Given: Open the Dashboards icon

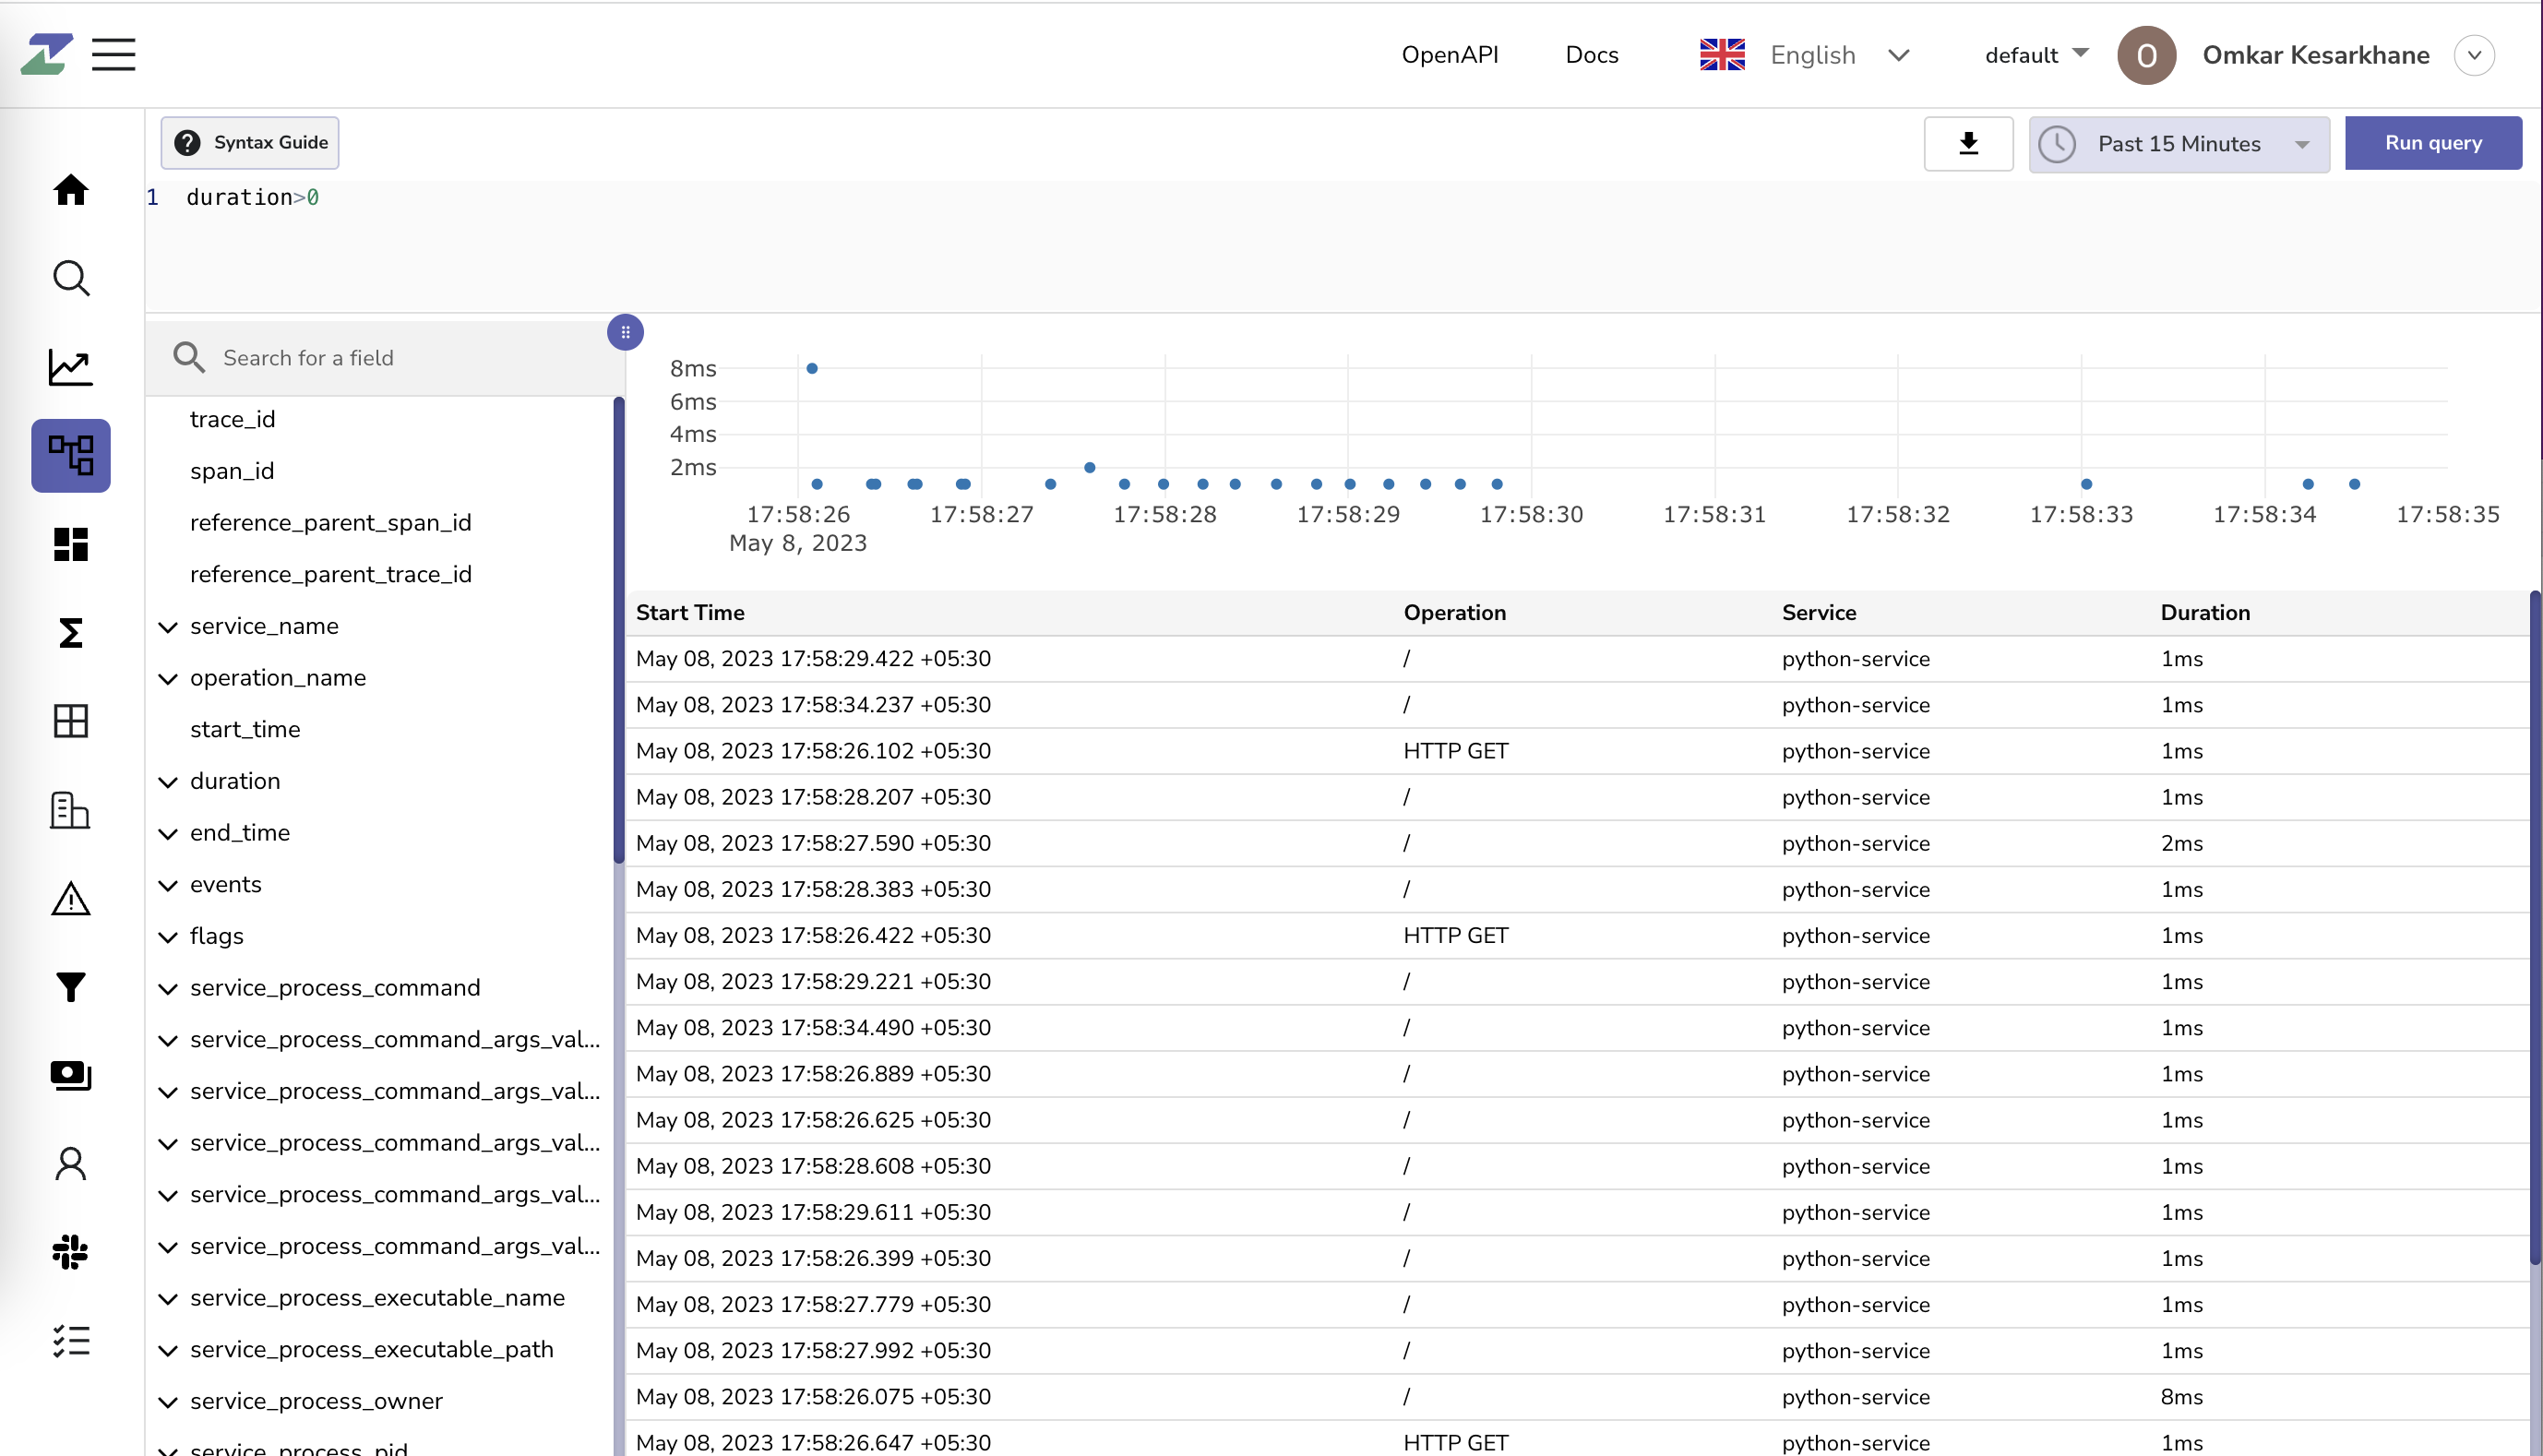Looking at the screenshot, I should pyautogui.click(x=71, y=544).
